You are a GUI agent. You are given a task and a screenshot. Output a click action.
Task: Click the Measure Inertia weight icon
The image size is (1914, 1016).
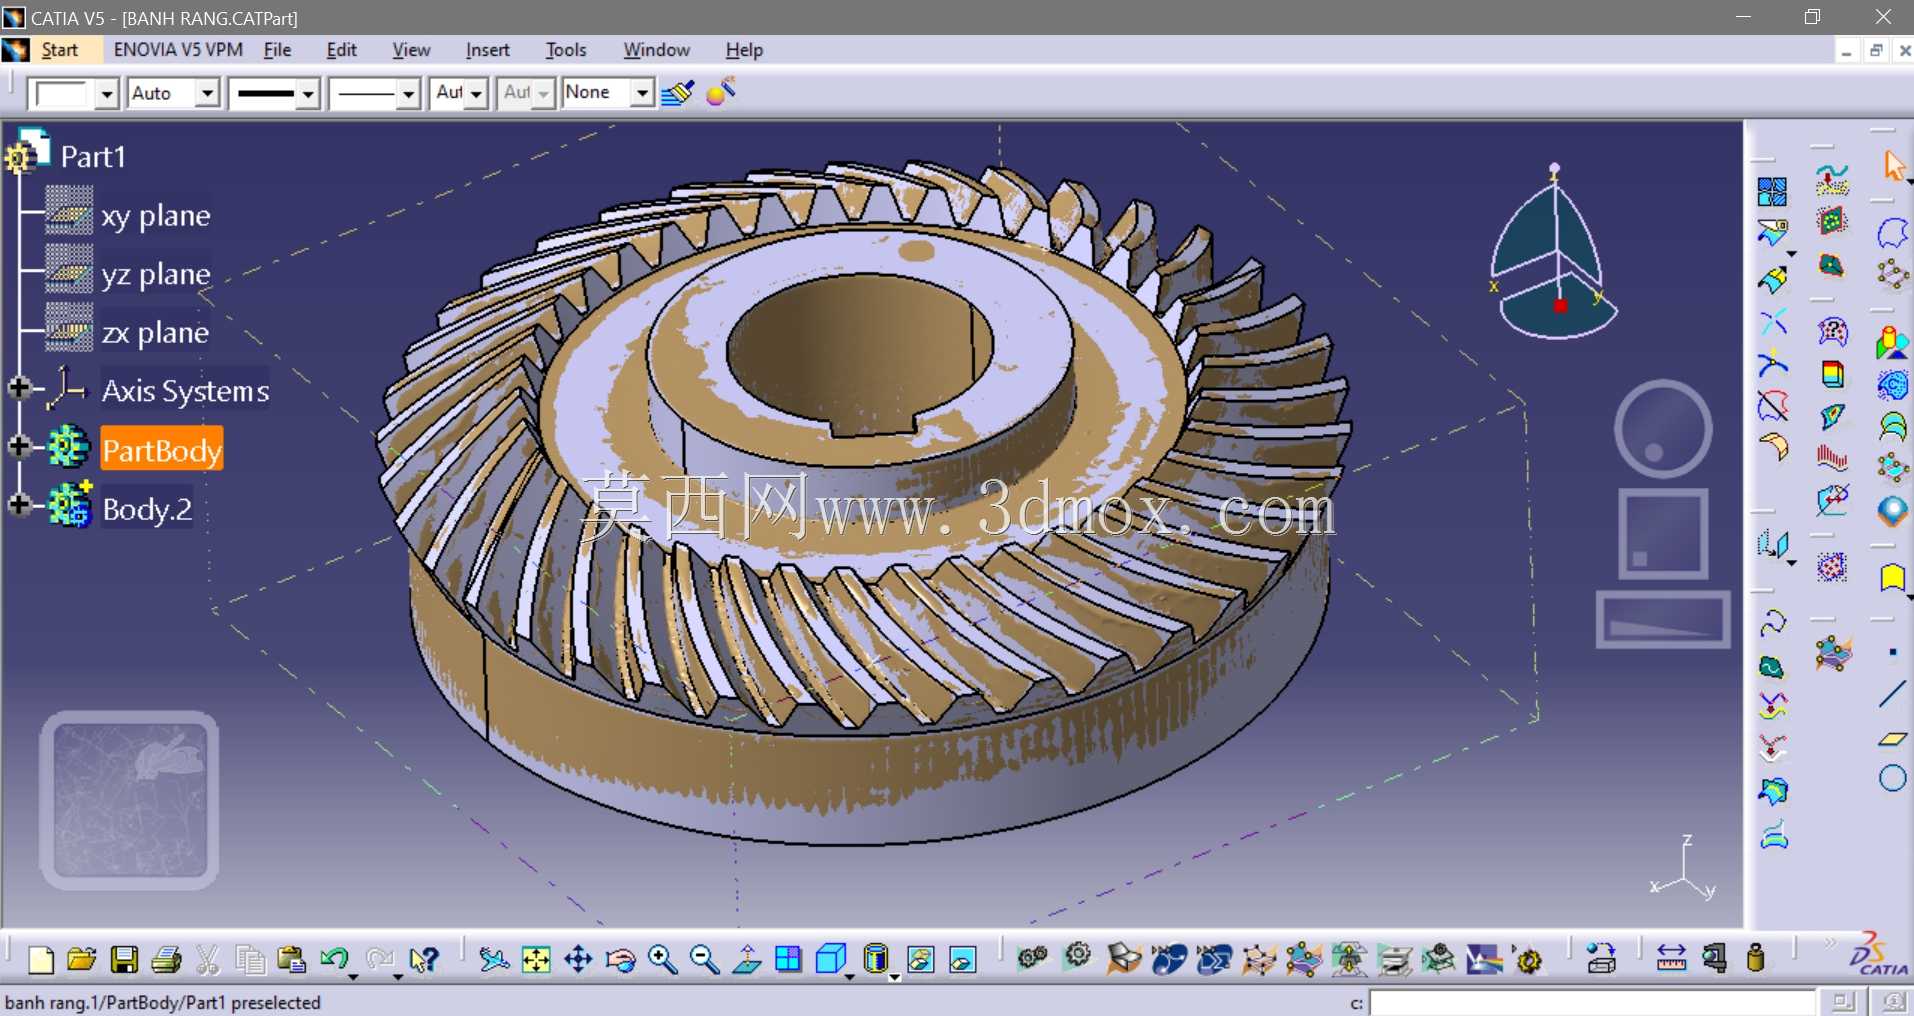click(x=1756, y=959)
